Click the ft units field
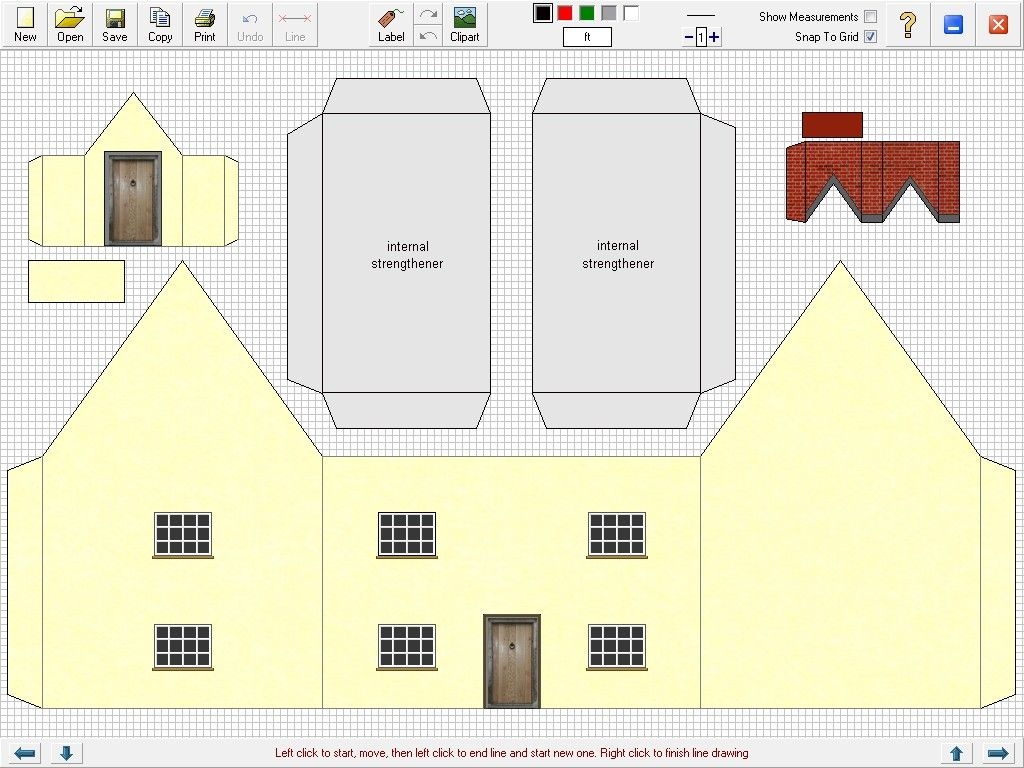Screen dimensions: 1024x768 click(x=587, y=36)
